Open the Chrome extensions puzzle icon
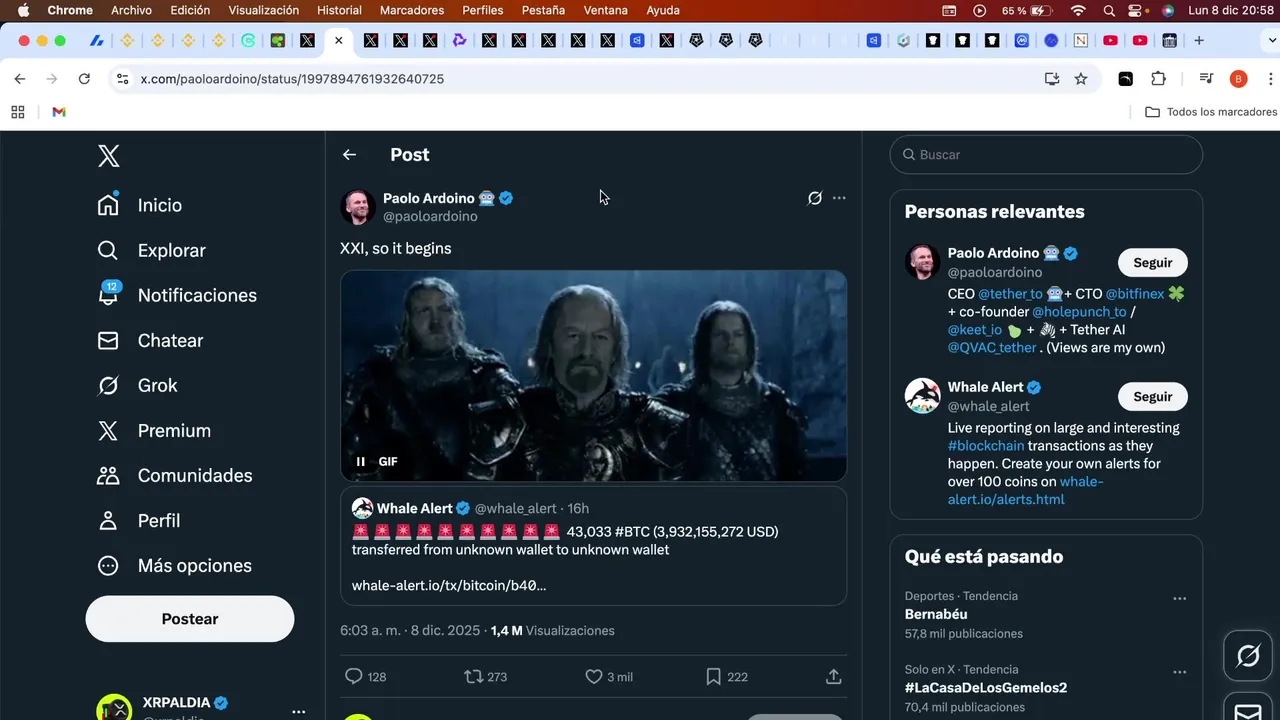Viewport: 1280px width, 720px height. tap(1158, 79)
